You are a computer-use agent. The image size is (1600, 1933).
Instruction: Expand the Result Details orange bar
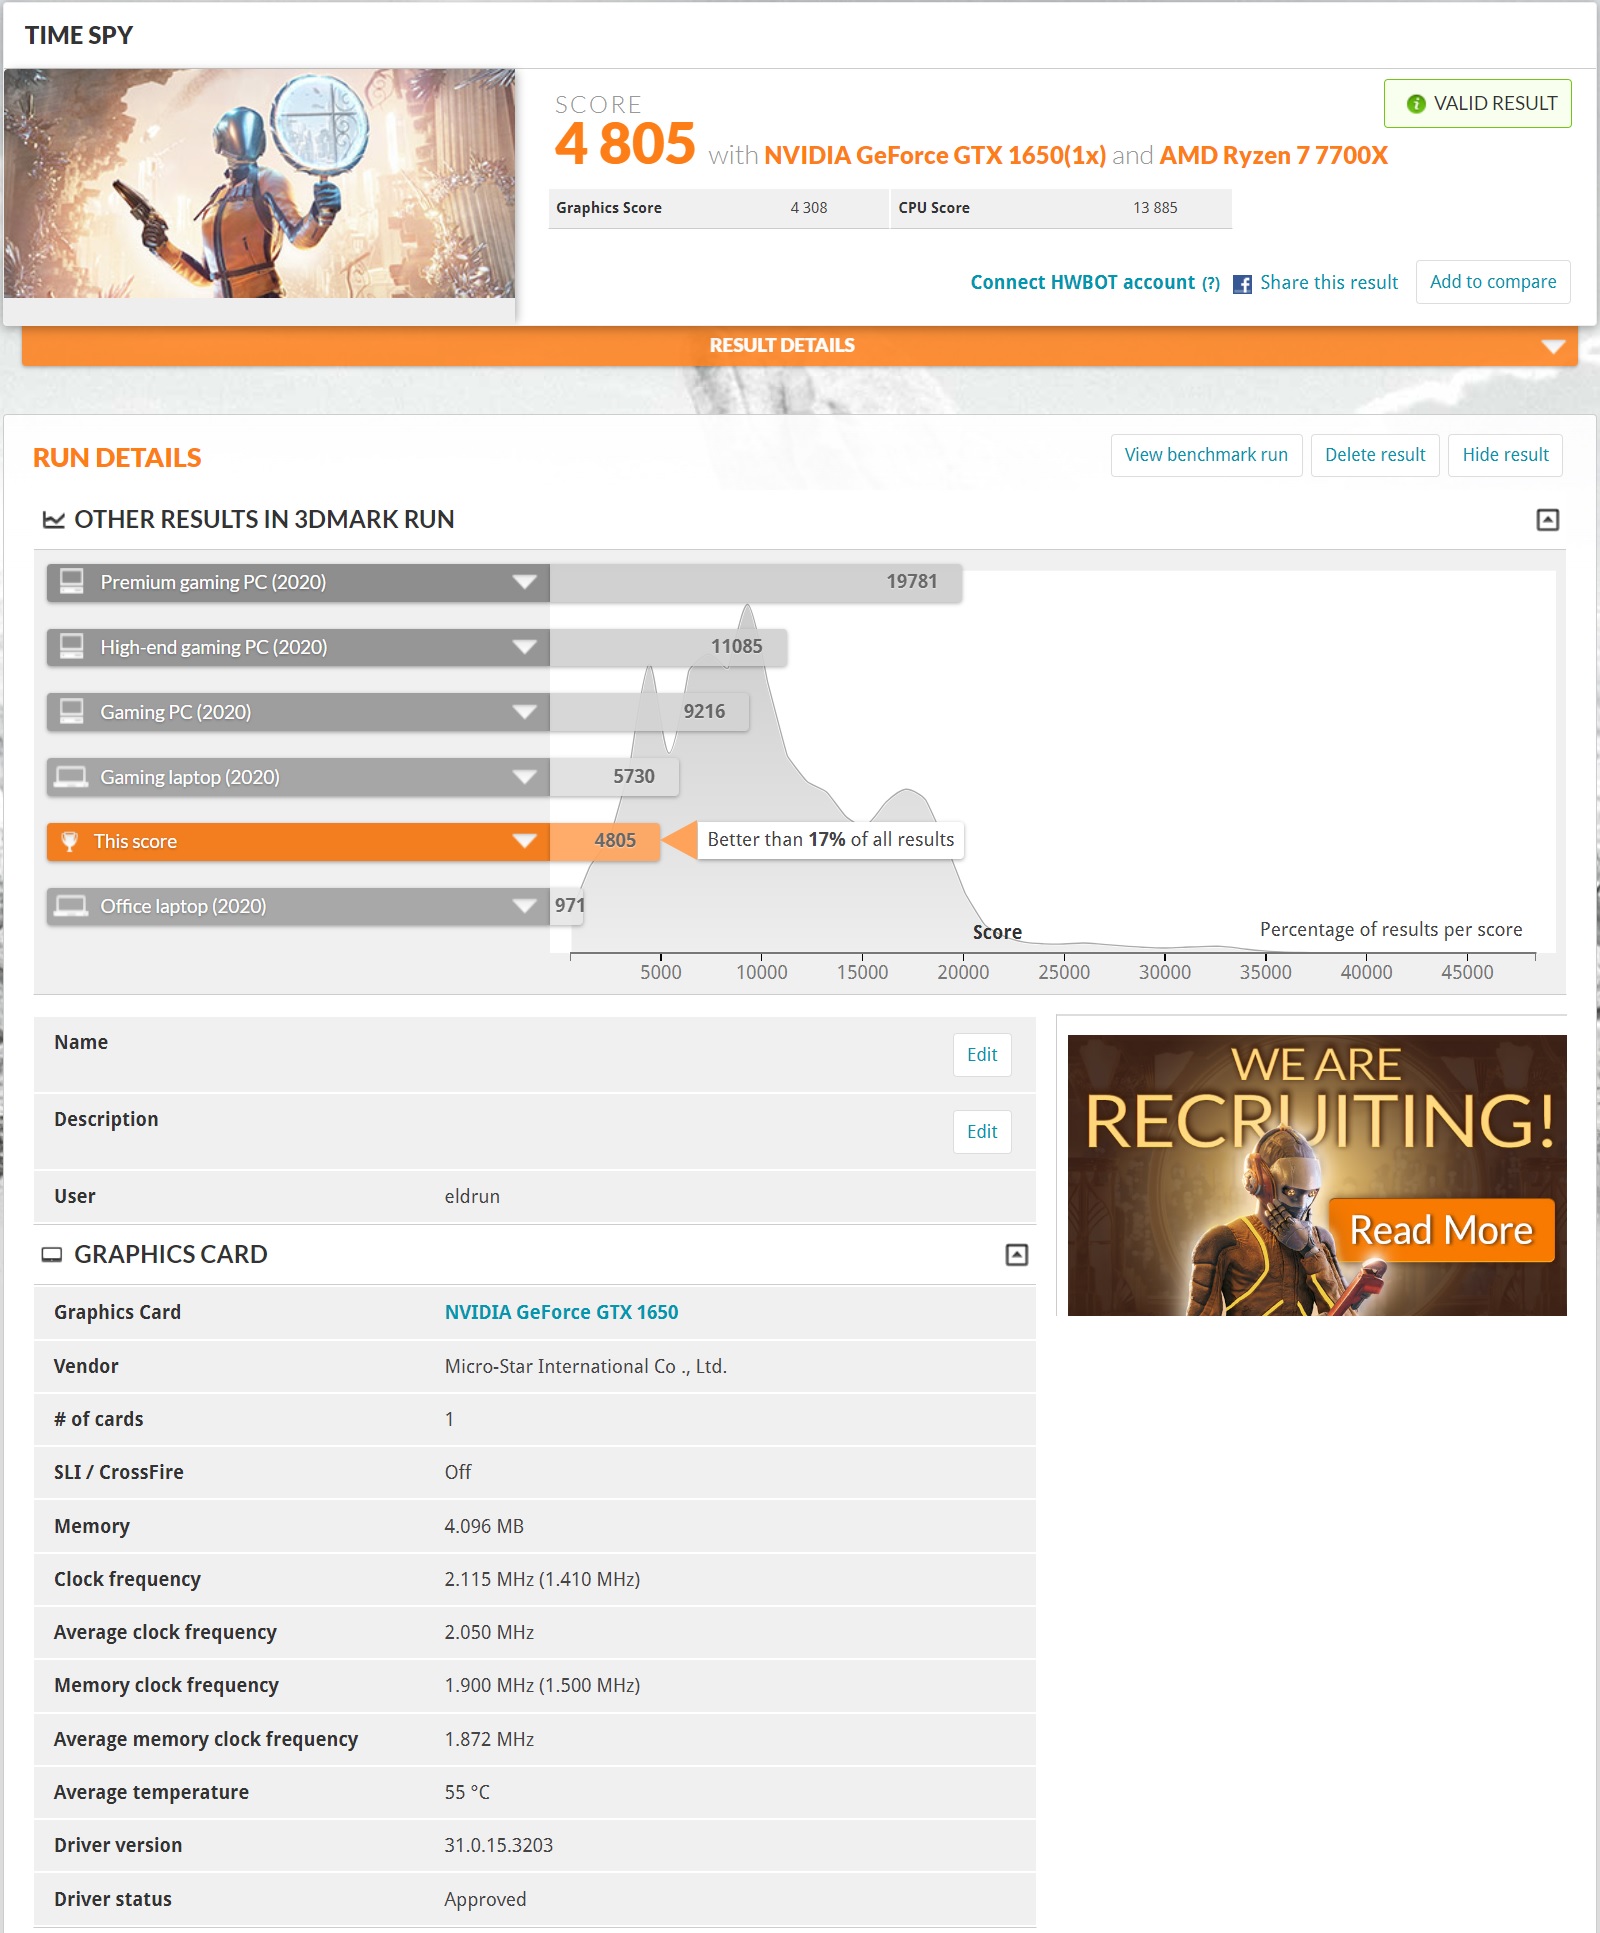[x=1552, y=346]
